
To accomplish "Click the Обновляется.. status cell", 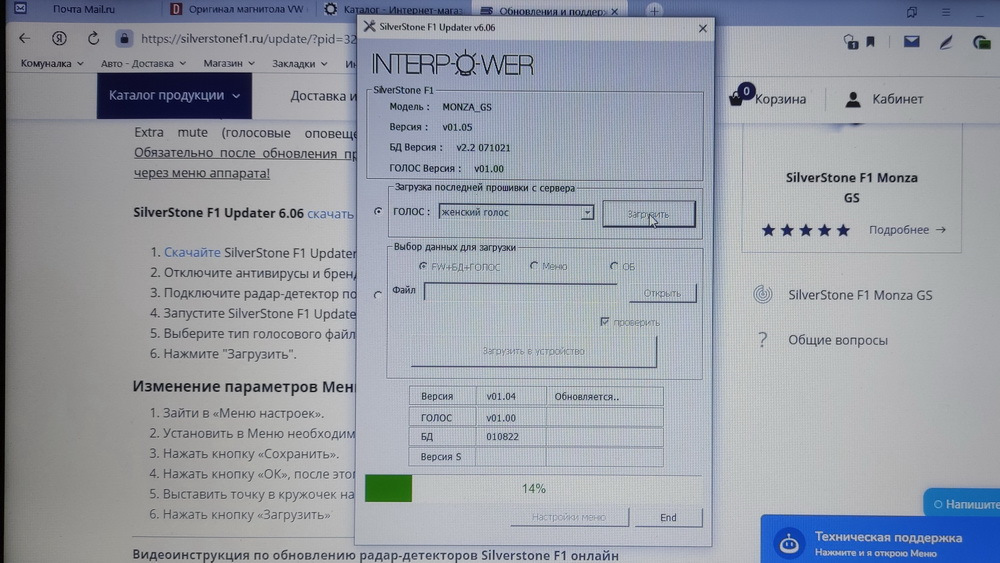I will click(605, 396).
